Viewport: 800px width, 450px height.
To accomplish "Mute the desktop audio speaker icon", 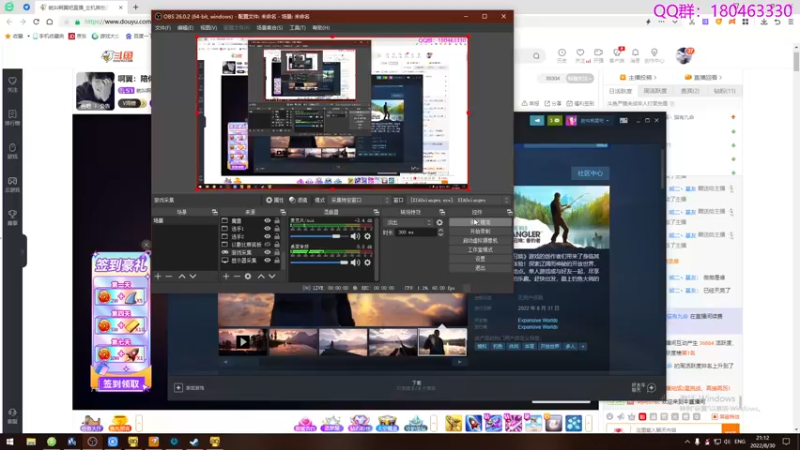I will click(x=355, y=262).
